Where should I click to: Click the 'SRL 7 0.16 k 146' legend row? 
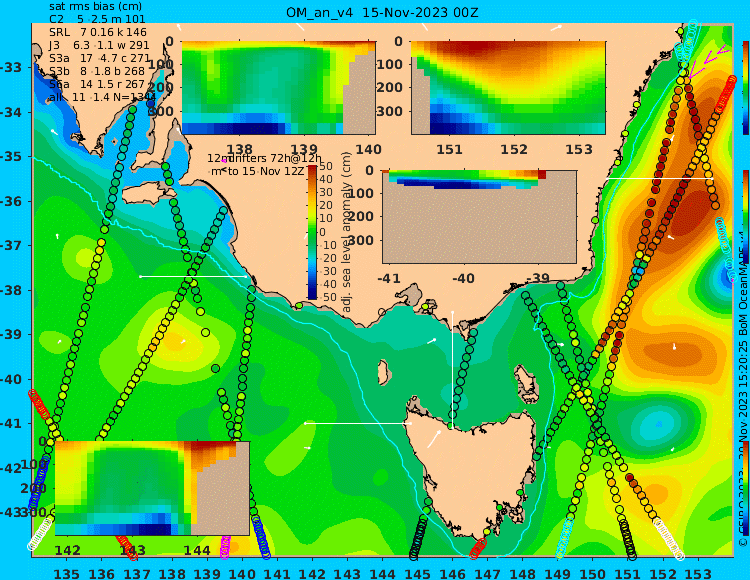(98, 33)
